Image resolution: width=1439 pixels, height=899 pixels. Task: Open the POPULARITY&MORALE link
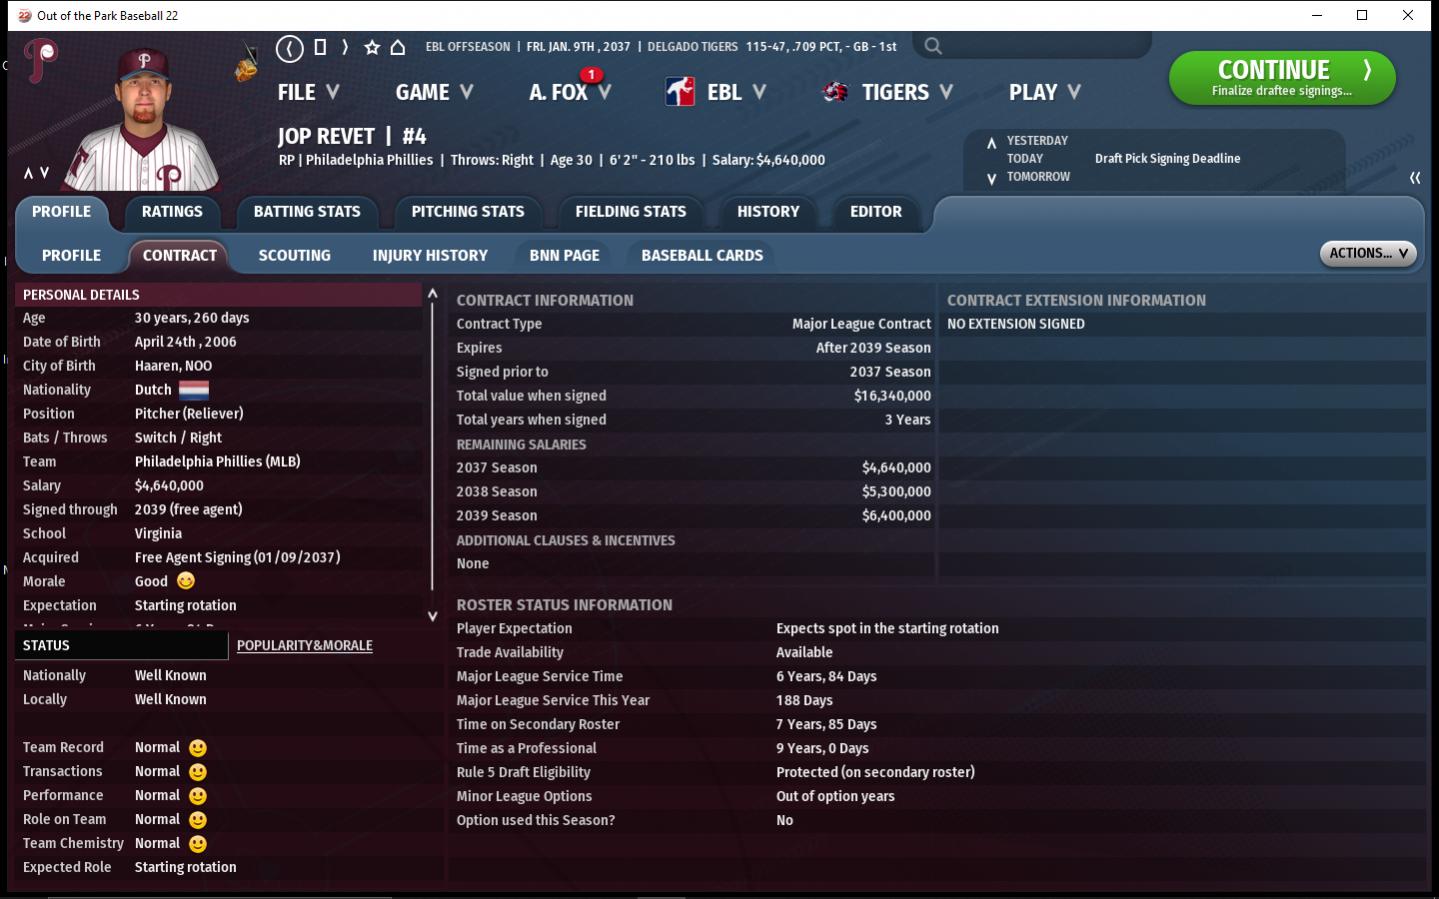point(304,646)
